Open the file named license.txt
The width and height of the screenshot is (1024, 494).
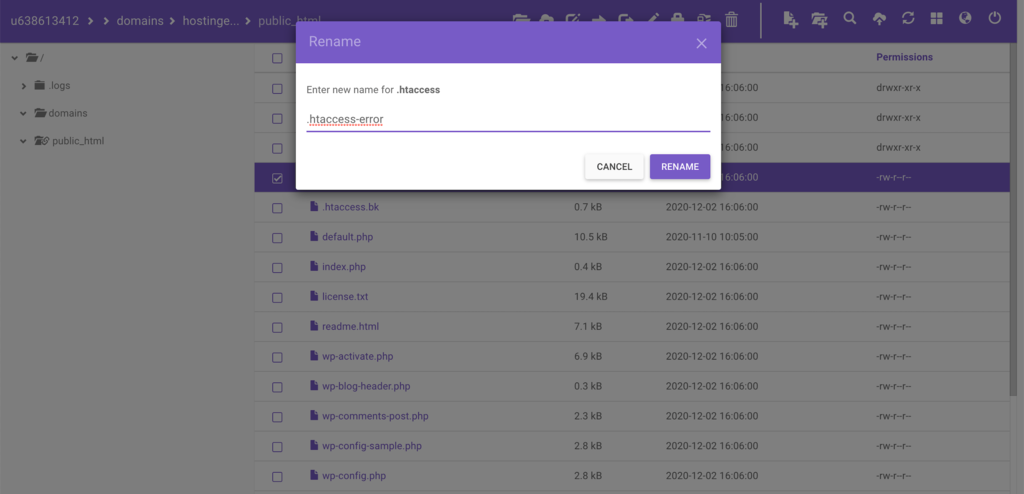[345, 296]
